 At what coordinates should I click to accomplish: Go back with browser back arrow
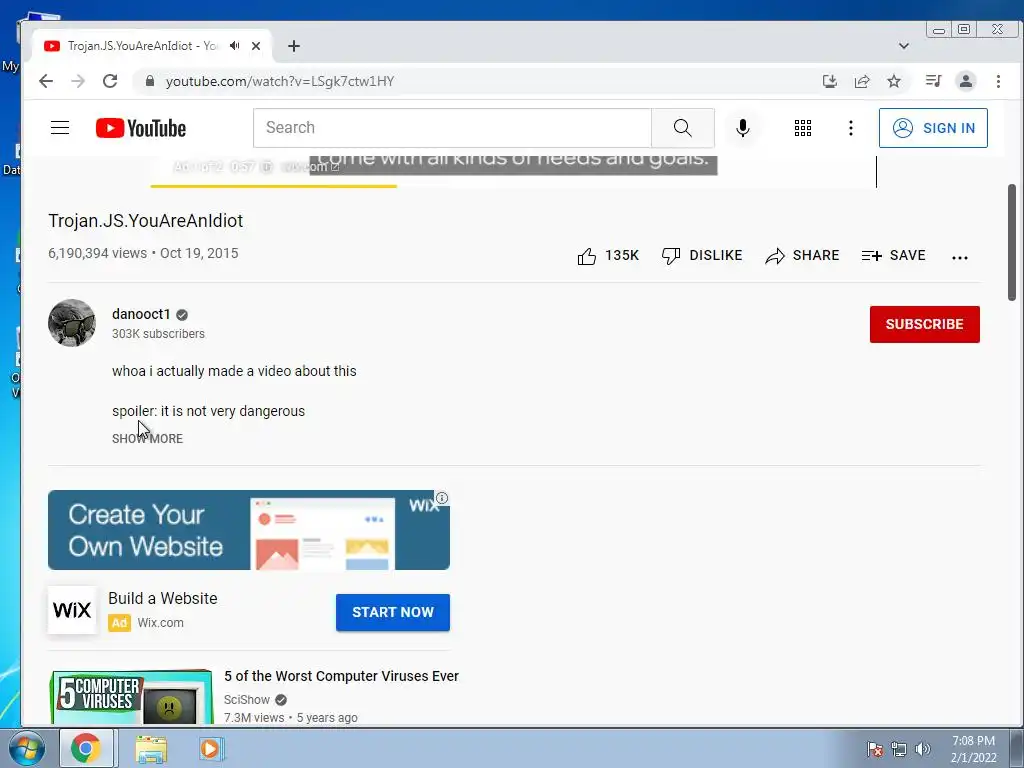(46, 81)
